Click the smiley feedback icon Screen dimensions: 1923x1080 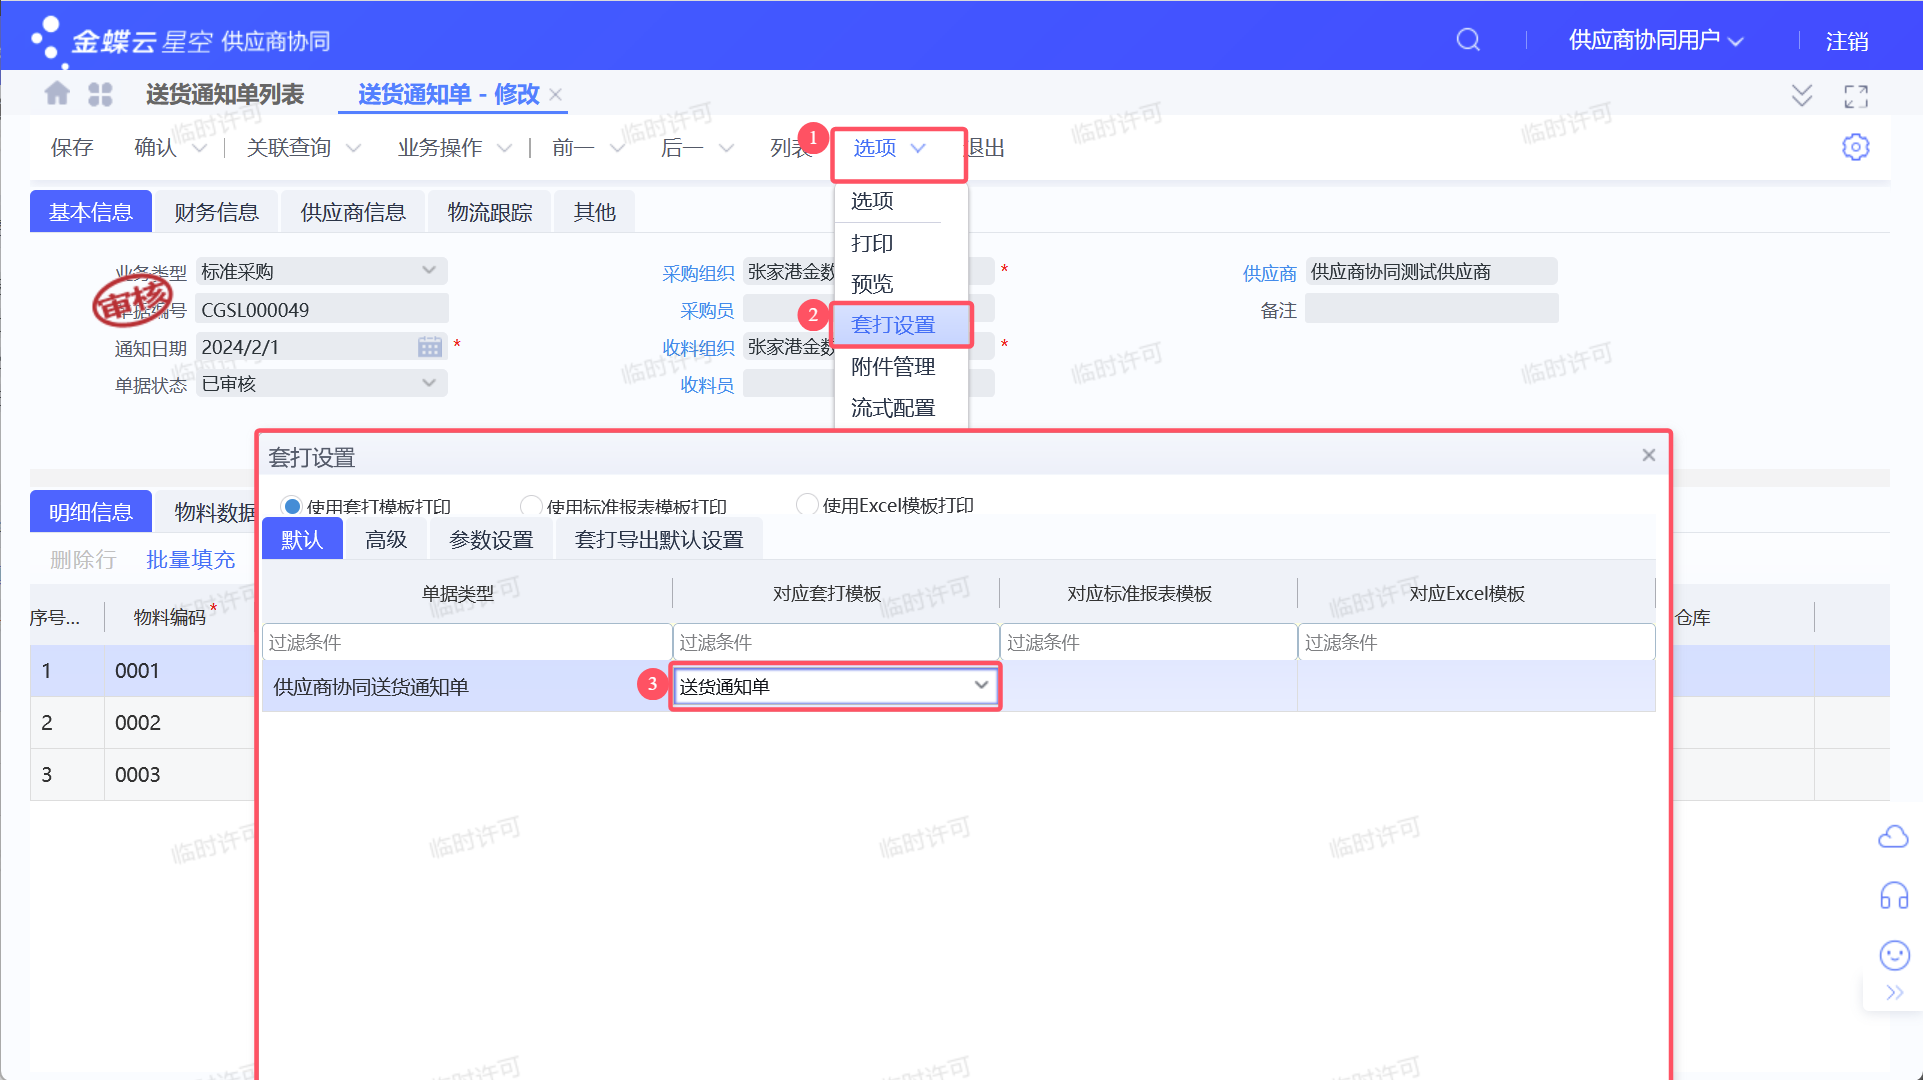pyautogui.click(x=1894, y=955)
